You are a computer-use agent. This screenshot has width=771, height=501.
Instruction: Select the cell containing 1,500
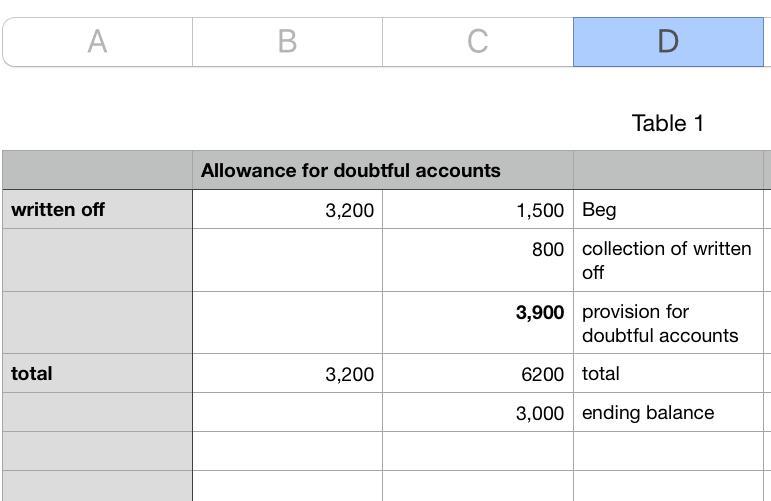click(x=477, y=210)
